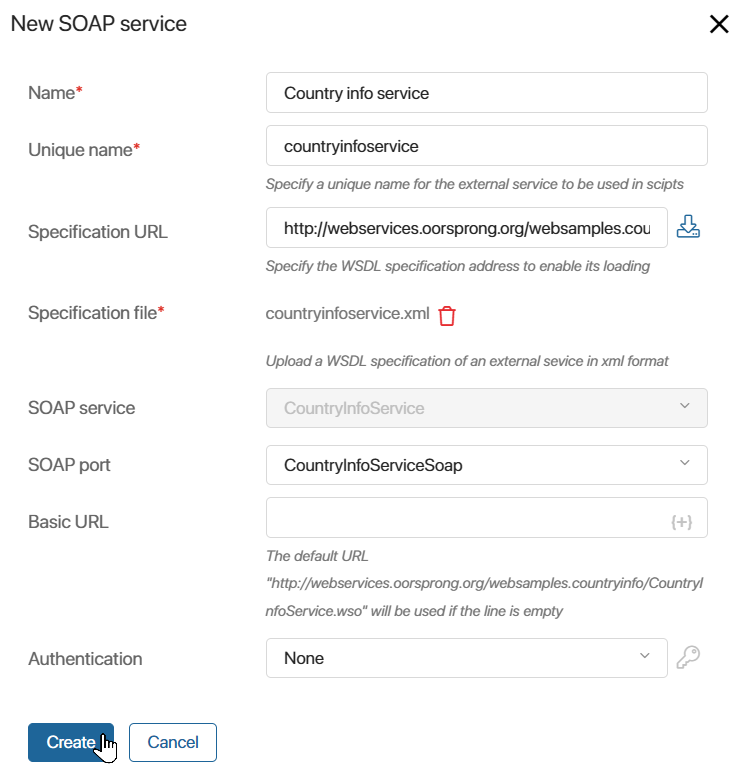This screenshot has width=733, height=767.
Task: Cancel creating the SOAP service
Action: (x=173, y=742)
